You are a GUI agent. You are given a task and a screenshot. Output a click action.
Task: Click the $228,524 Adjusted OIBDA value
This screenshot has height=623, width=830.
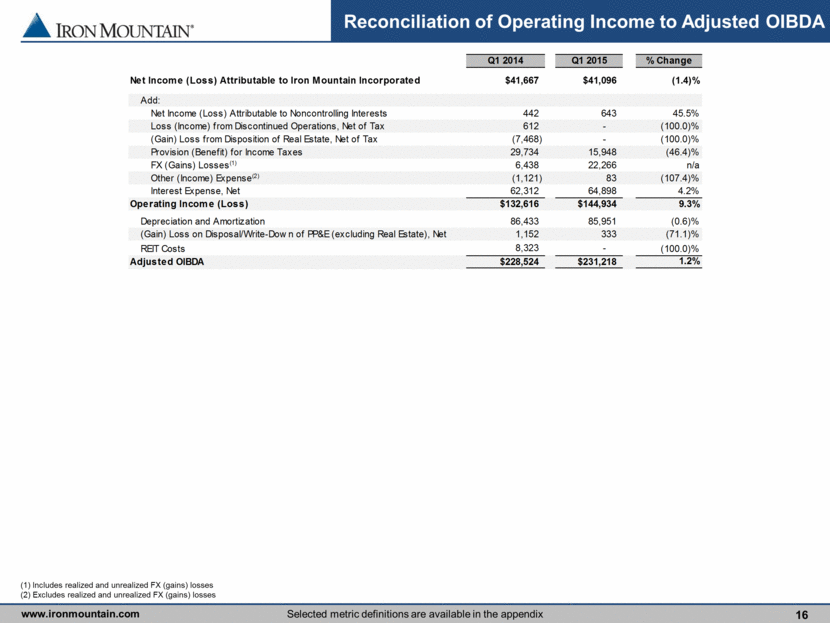519,261
